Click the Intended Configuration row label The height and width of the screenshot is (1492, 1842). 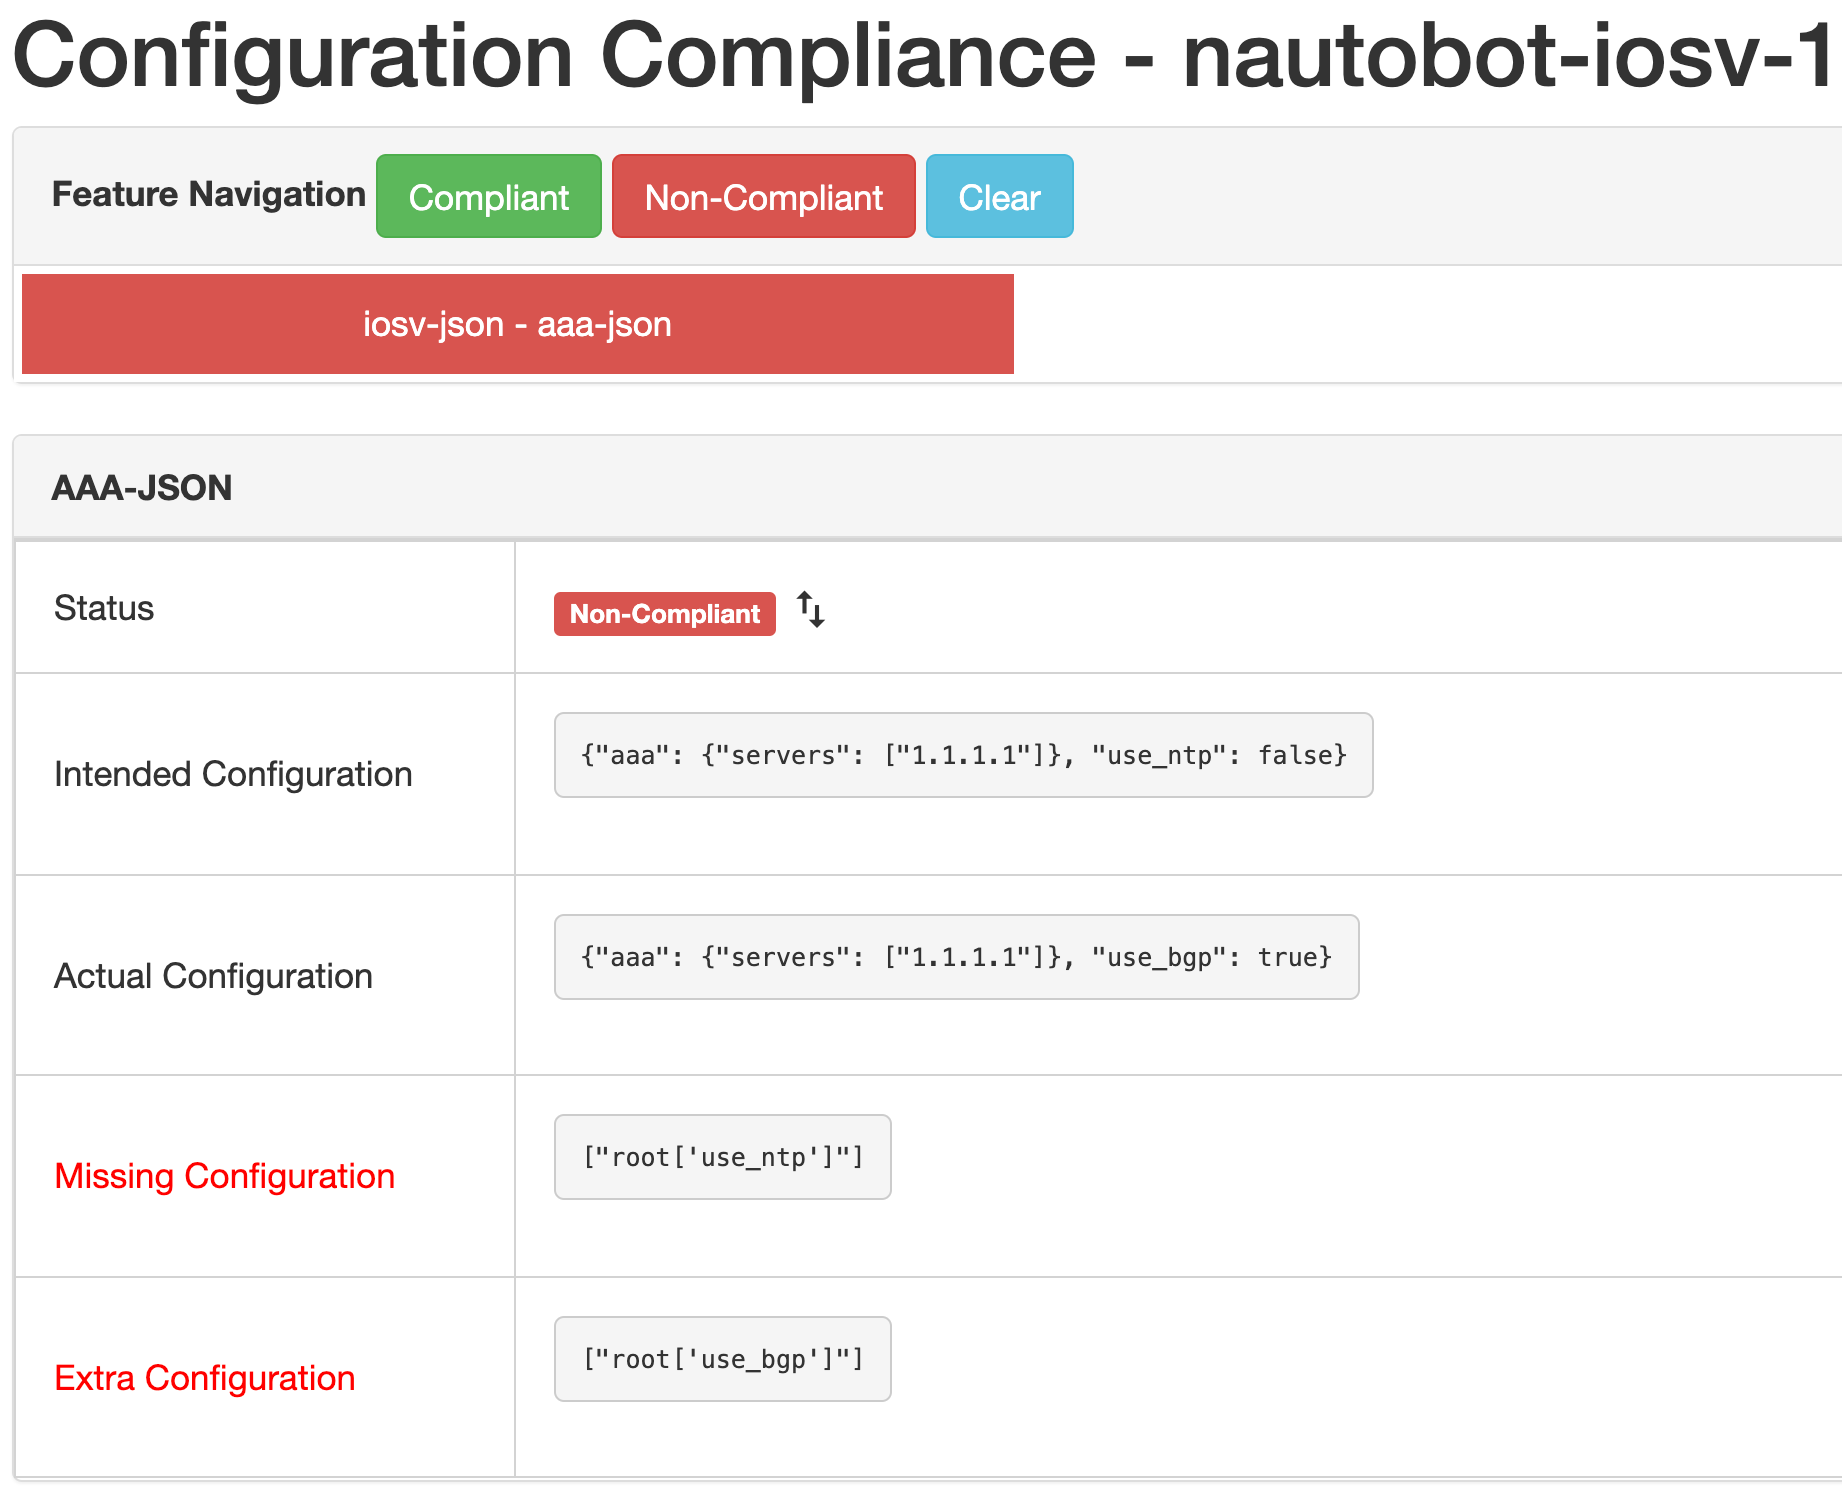[x=233, y=774]
